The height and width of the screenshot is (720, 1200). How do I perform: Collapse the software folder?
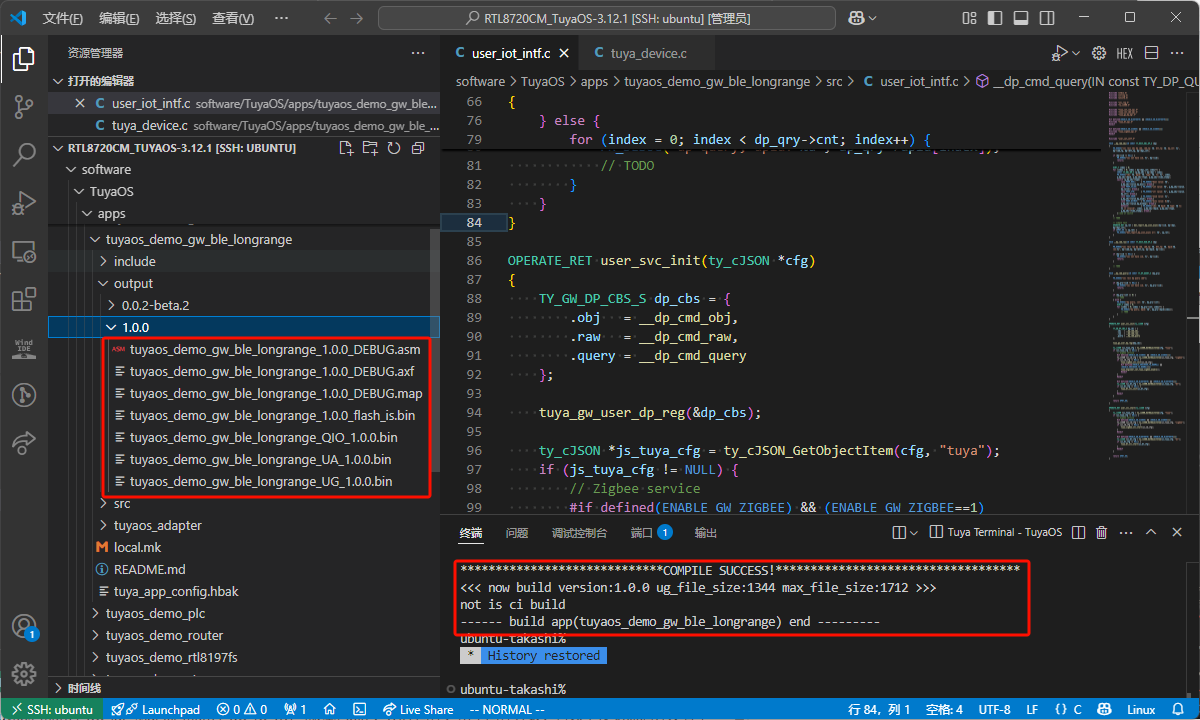pyautogui.click(x=244, y=169)
